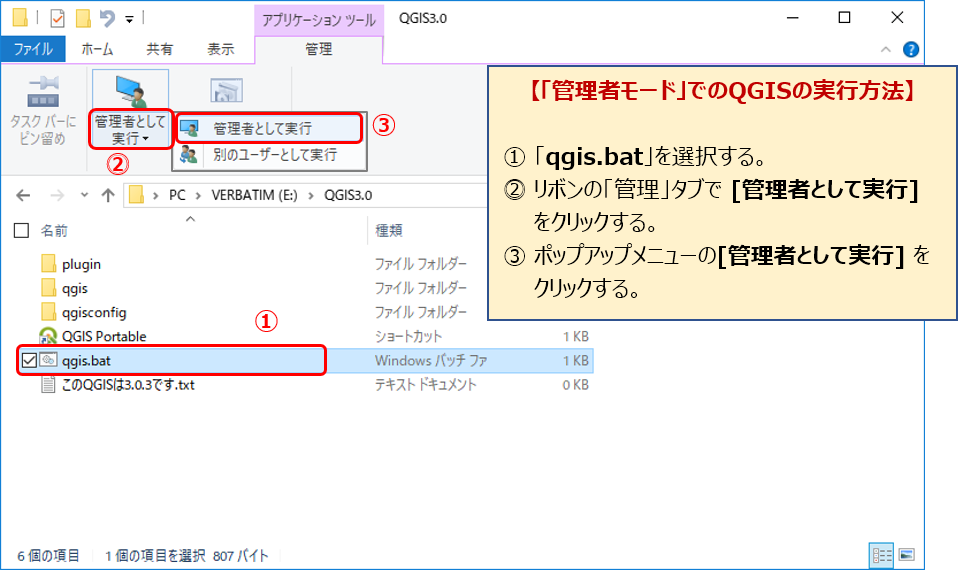Viewport: 958px width, 570px height.
Task: Click VERBATIM (E:) in the address path
Action: click(x=254, y=195)
